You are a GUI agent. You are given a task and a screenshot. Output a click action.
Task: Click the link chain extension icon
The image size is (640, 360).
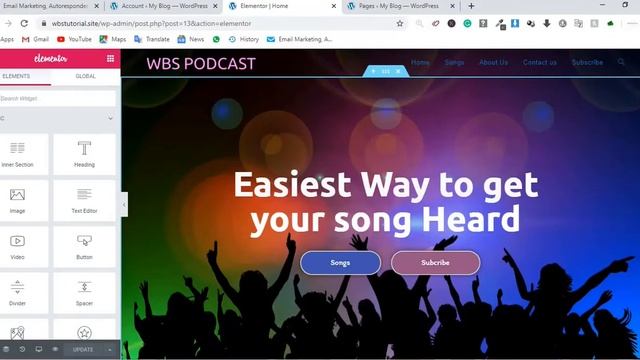(x=436, y=24)
